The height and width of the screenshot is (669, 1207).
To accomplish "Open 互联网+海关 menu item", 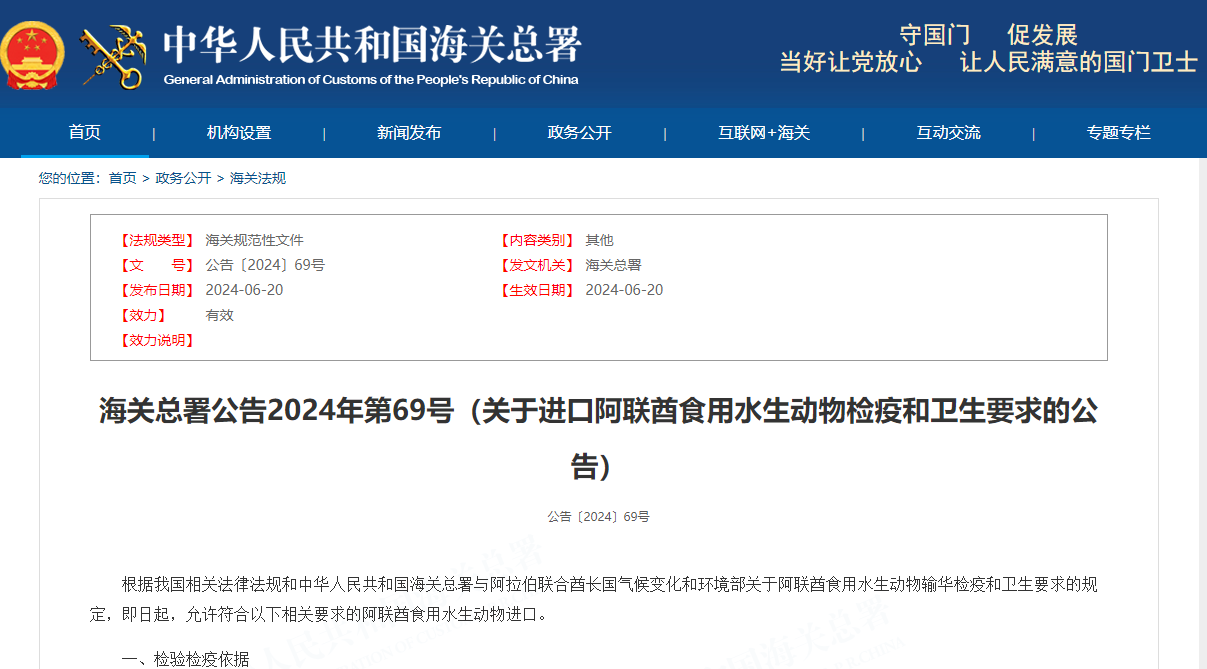I will pyautogui.click(x=764, y=132).
